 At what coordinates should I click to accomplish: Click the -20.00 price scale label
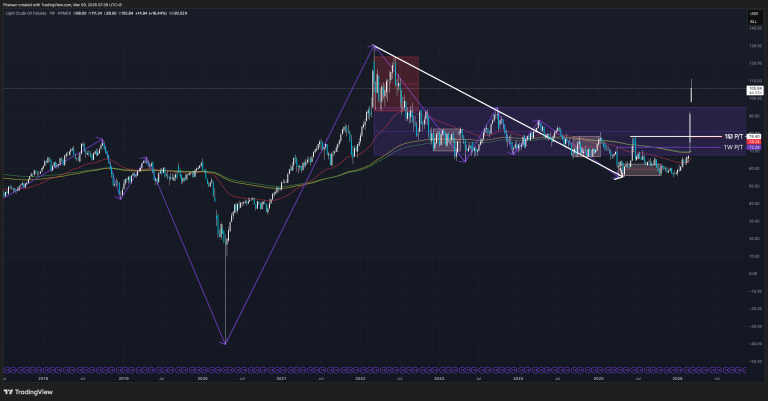click(755, 309)
